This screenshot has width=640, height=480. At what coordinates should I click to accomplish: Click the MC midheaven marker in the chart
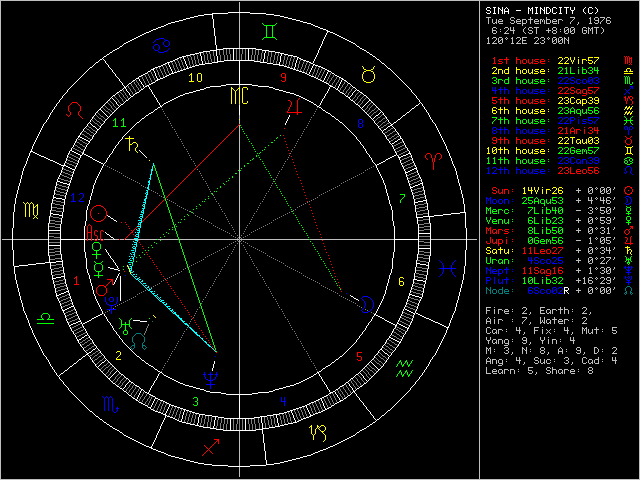click(x=239, y=96)
